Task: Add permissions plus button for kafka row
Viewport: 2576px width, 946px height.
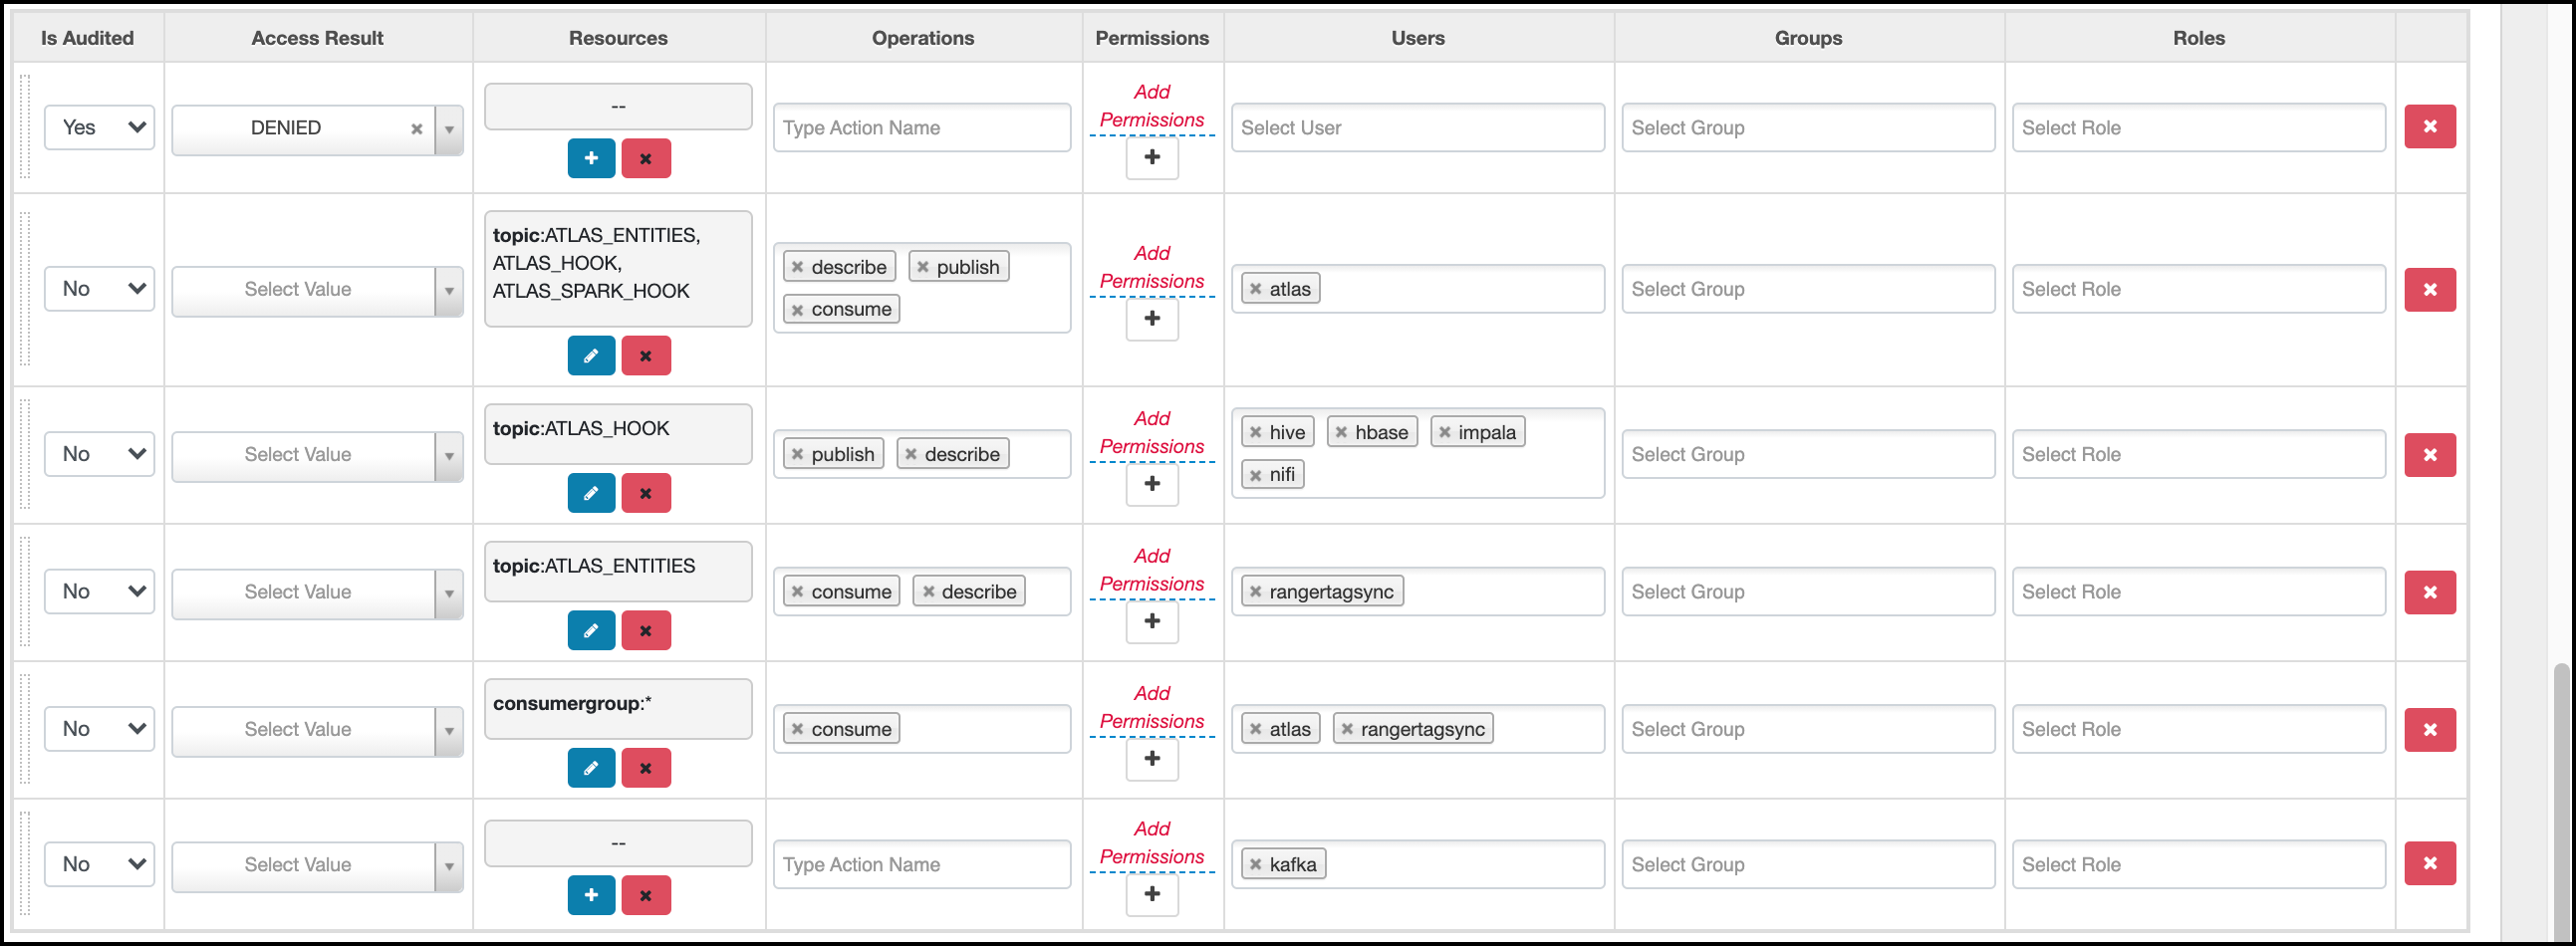Action: [x=1152, y=894]
